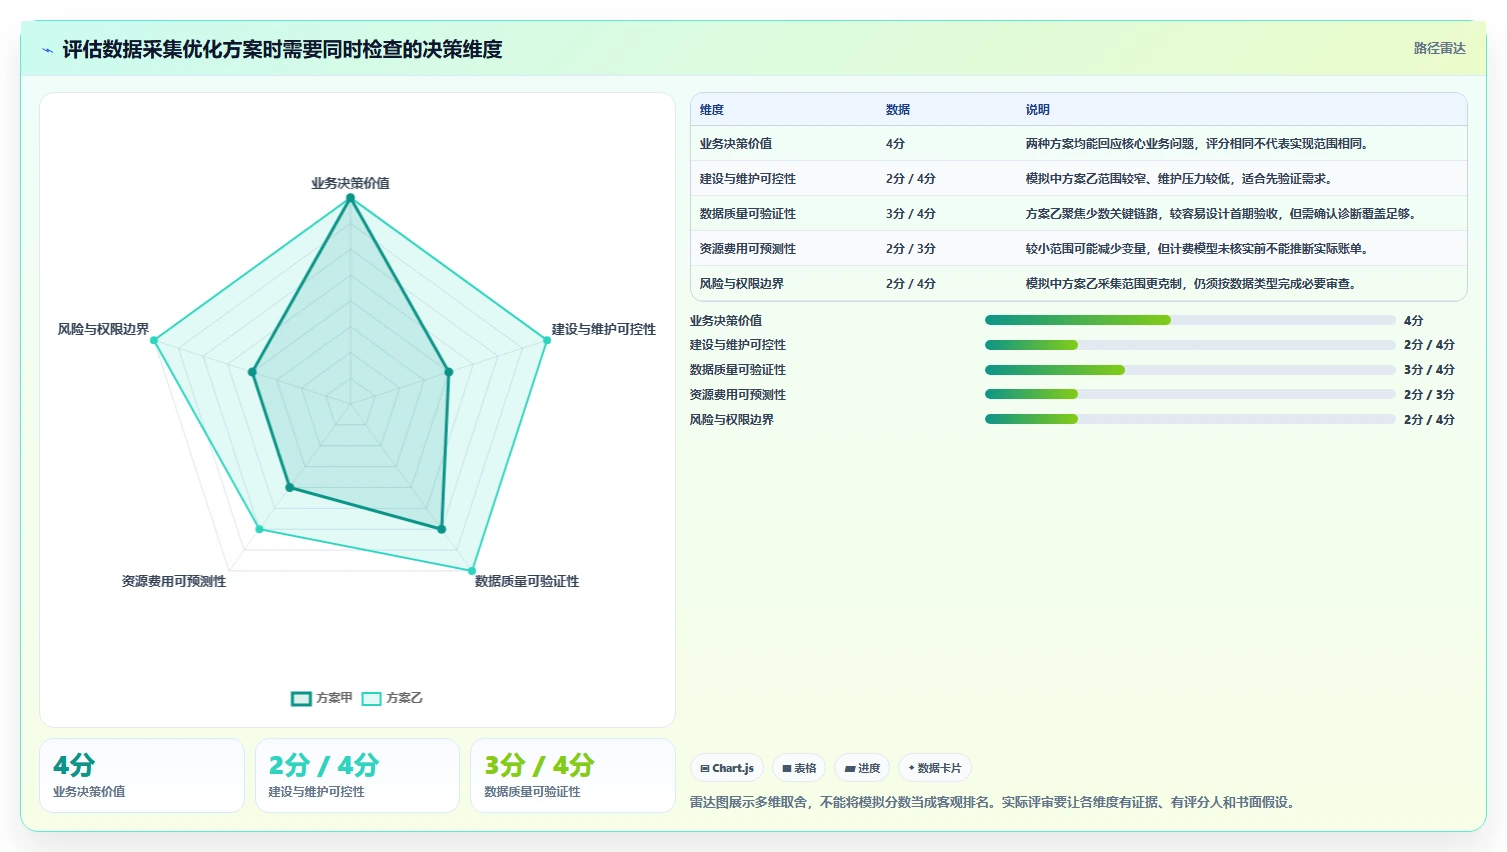Click the 数据质量可验证性 radar axis label

click(527, 581)
